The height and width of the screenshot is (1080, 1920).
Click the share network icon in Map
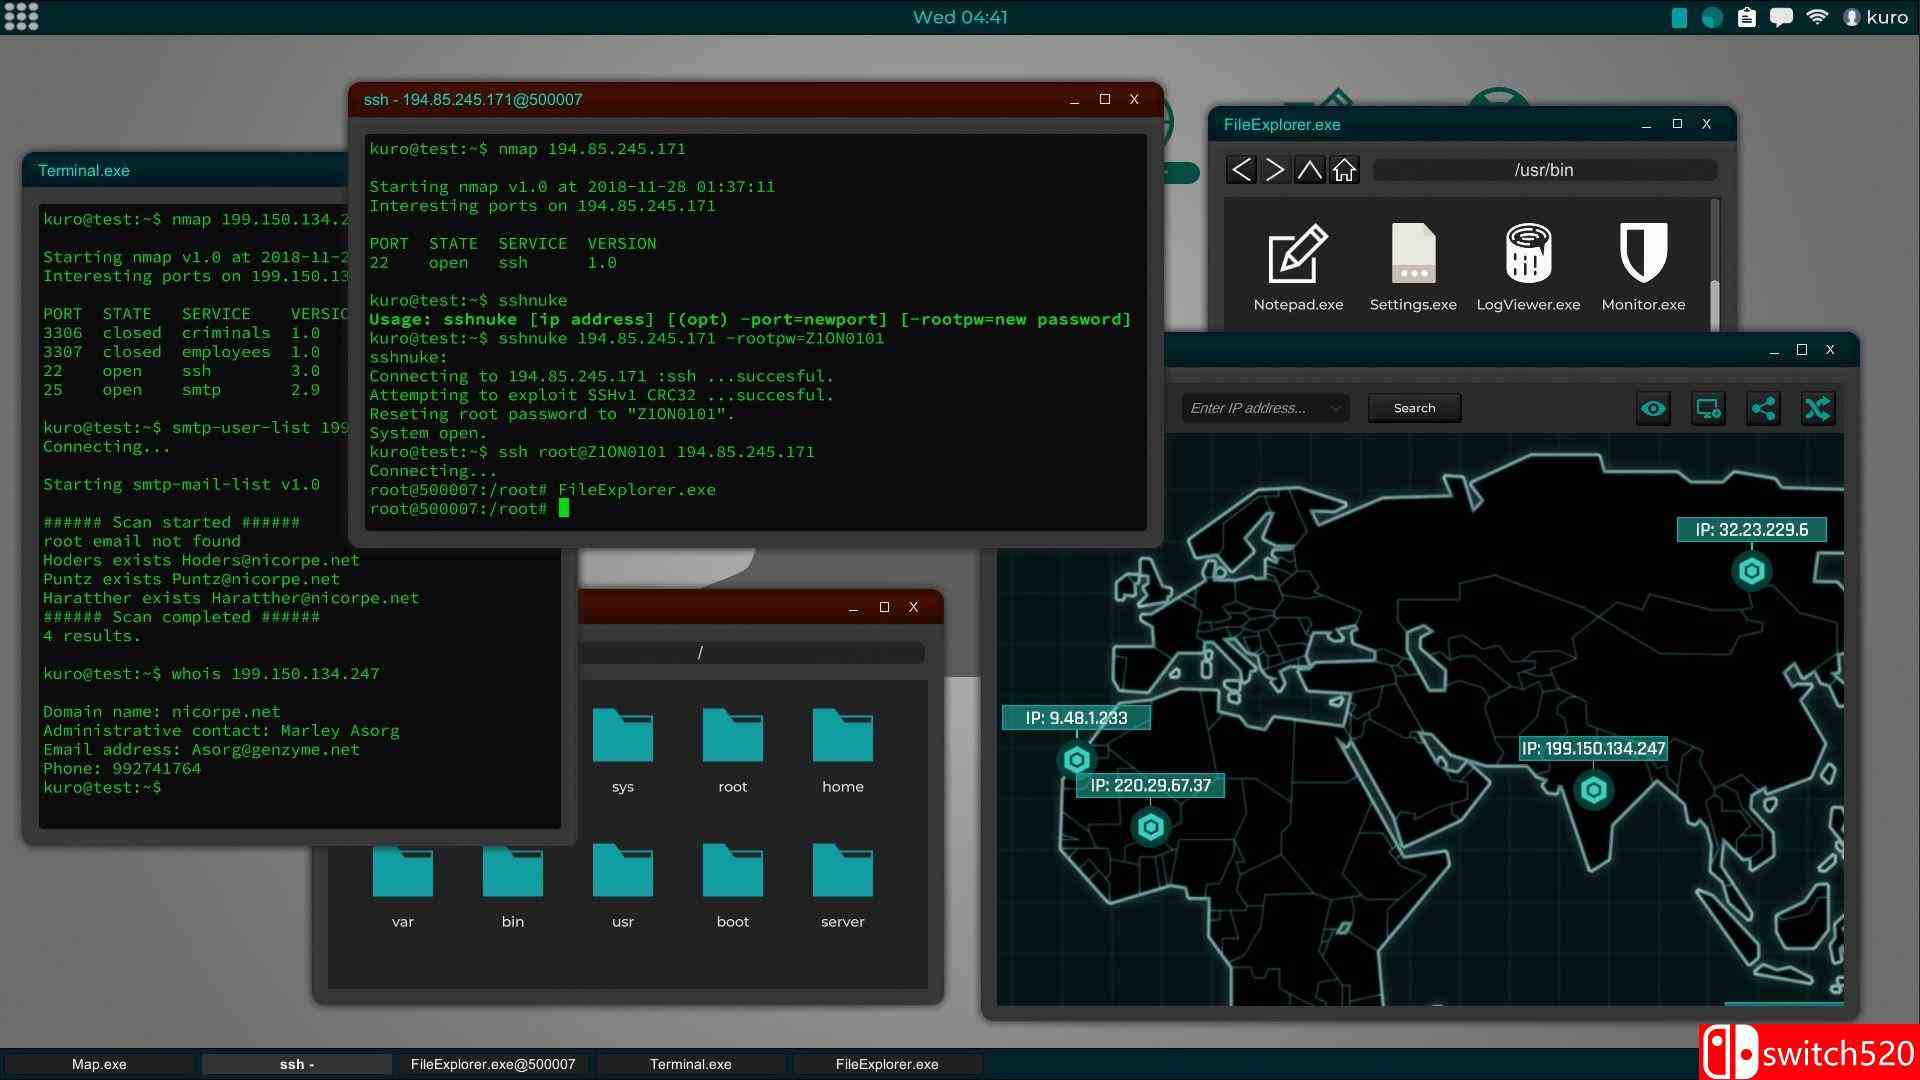pyautogui.click(x=1763, y=408)
